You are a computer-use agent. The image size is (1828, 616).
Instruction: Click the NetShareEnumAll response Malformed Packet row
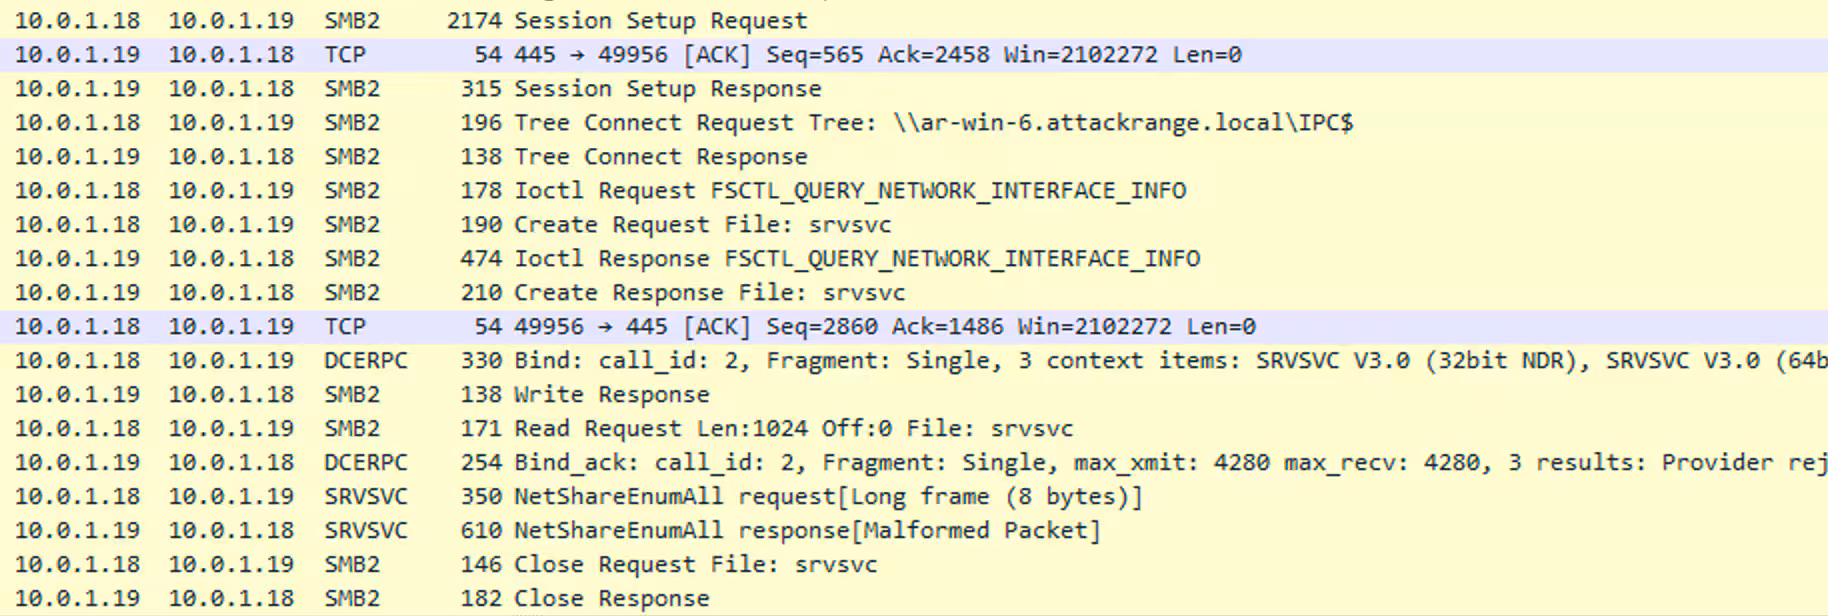(806, 531)
